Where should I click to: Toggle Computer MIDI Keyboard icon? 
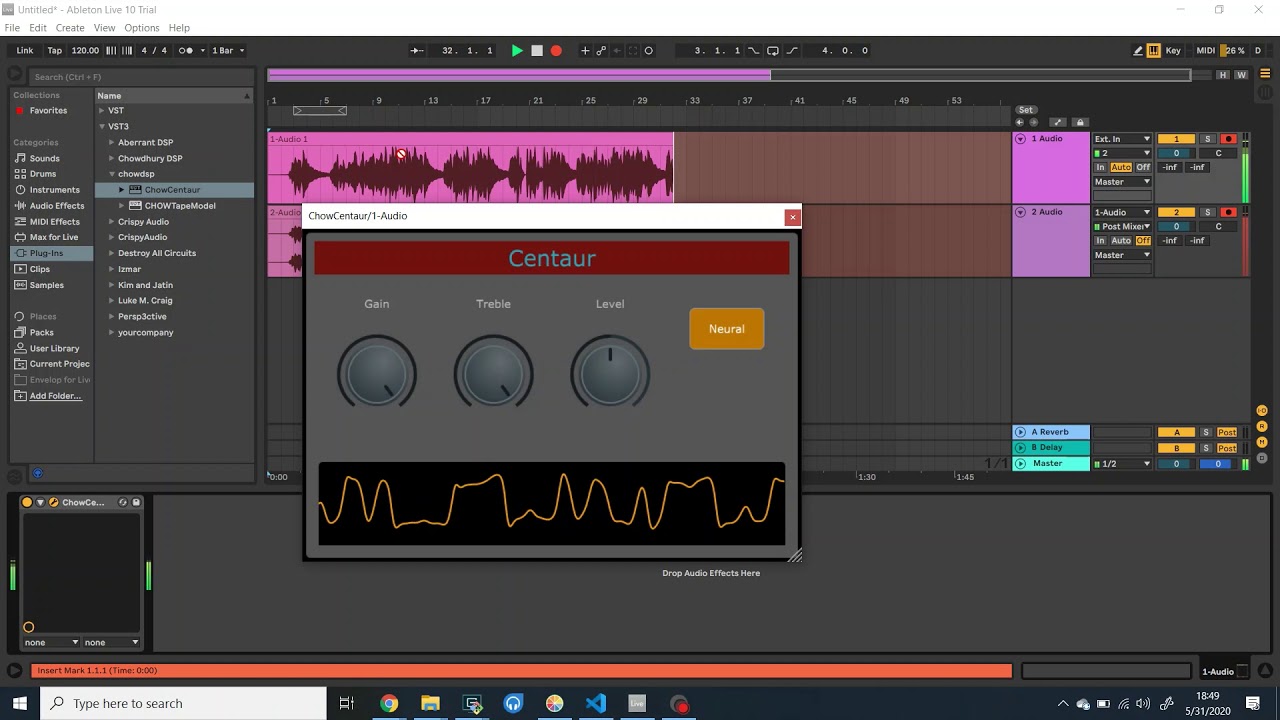coord(1154,50)
